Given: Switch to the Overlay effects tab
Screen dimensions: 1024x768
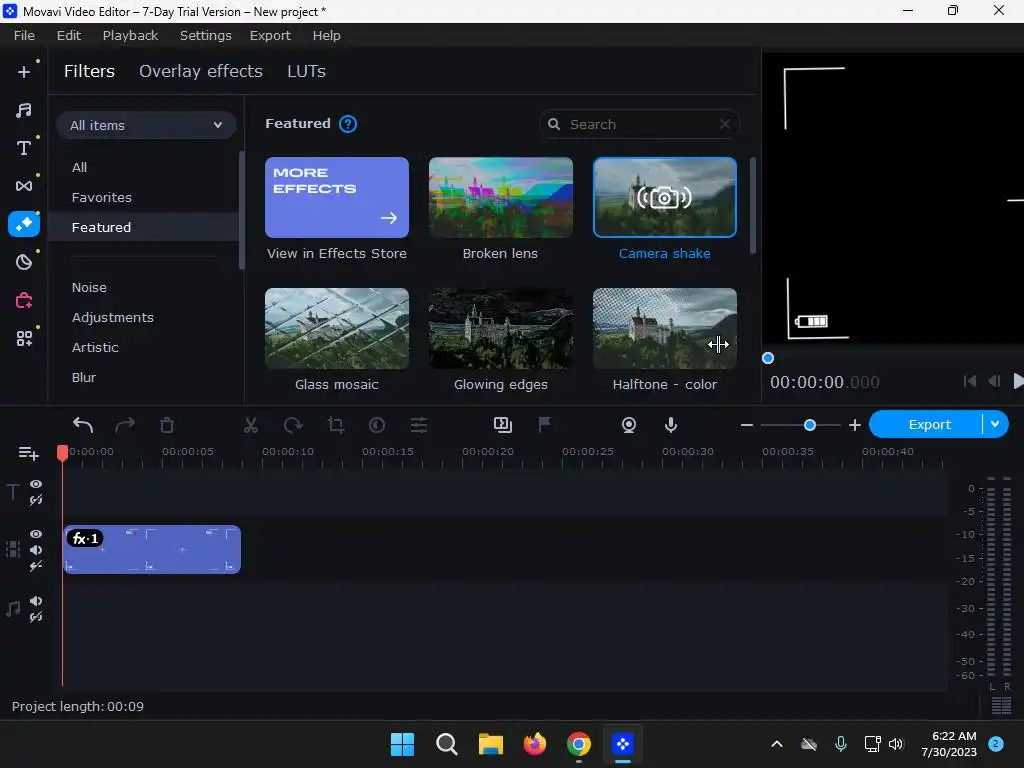Looking at the screenshot, I should pyautogui.click(x=200, y=71).
